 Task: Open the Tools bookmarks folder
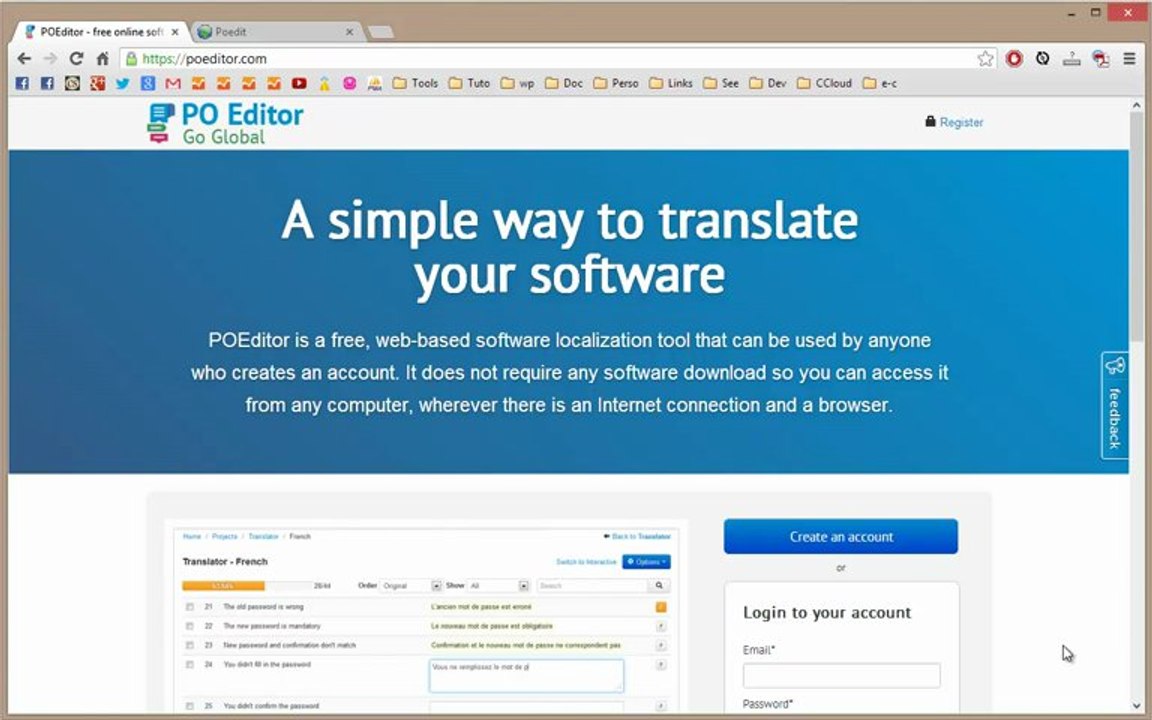tap(415, 83)
